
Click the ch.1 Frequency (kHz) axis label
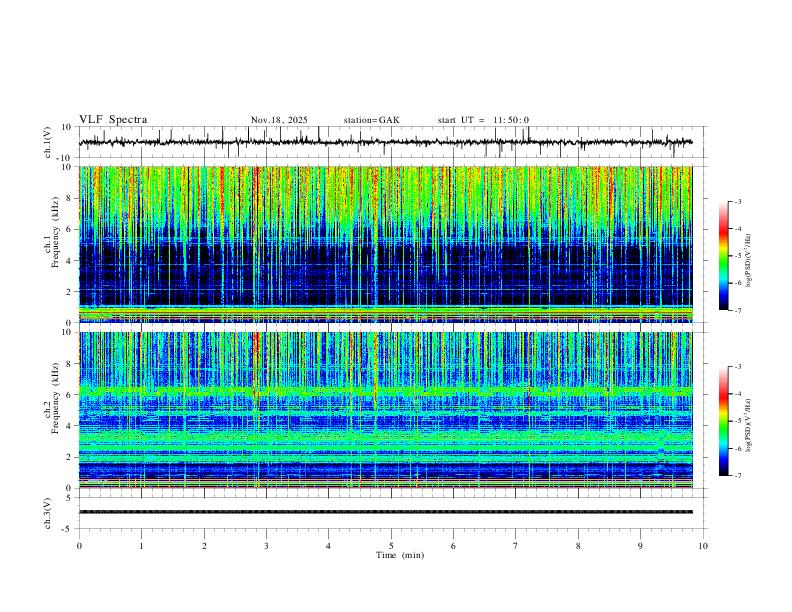tap(52, 231)
